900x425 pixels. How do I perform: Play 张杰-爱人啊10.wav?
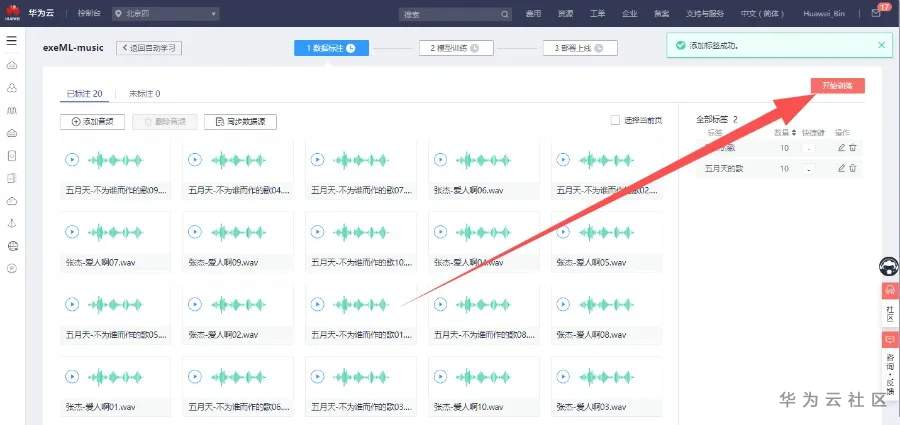point(440,377)
